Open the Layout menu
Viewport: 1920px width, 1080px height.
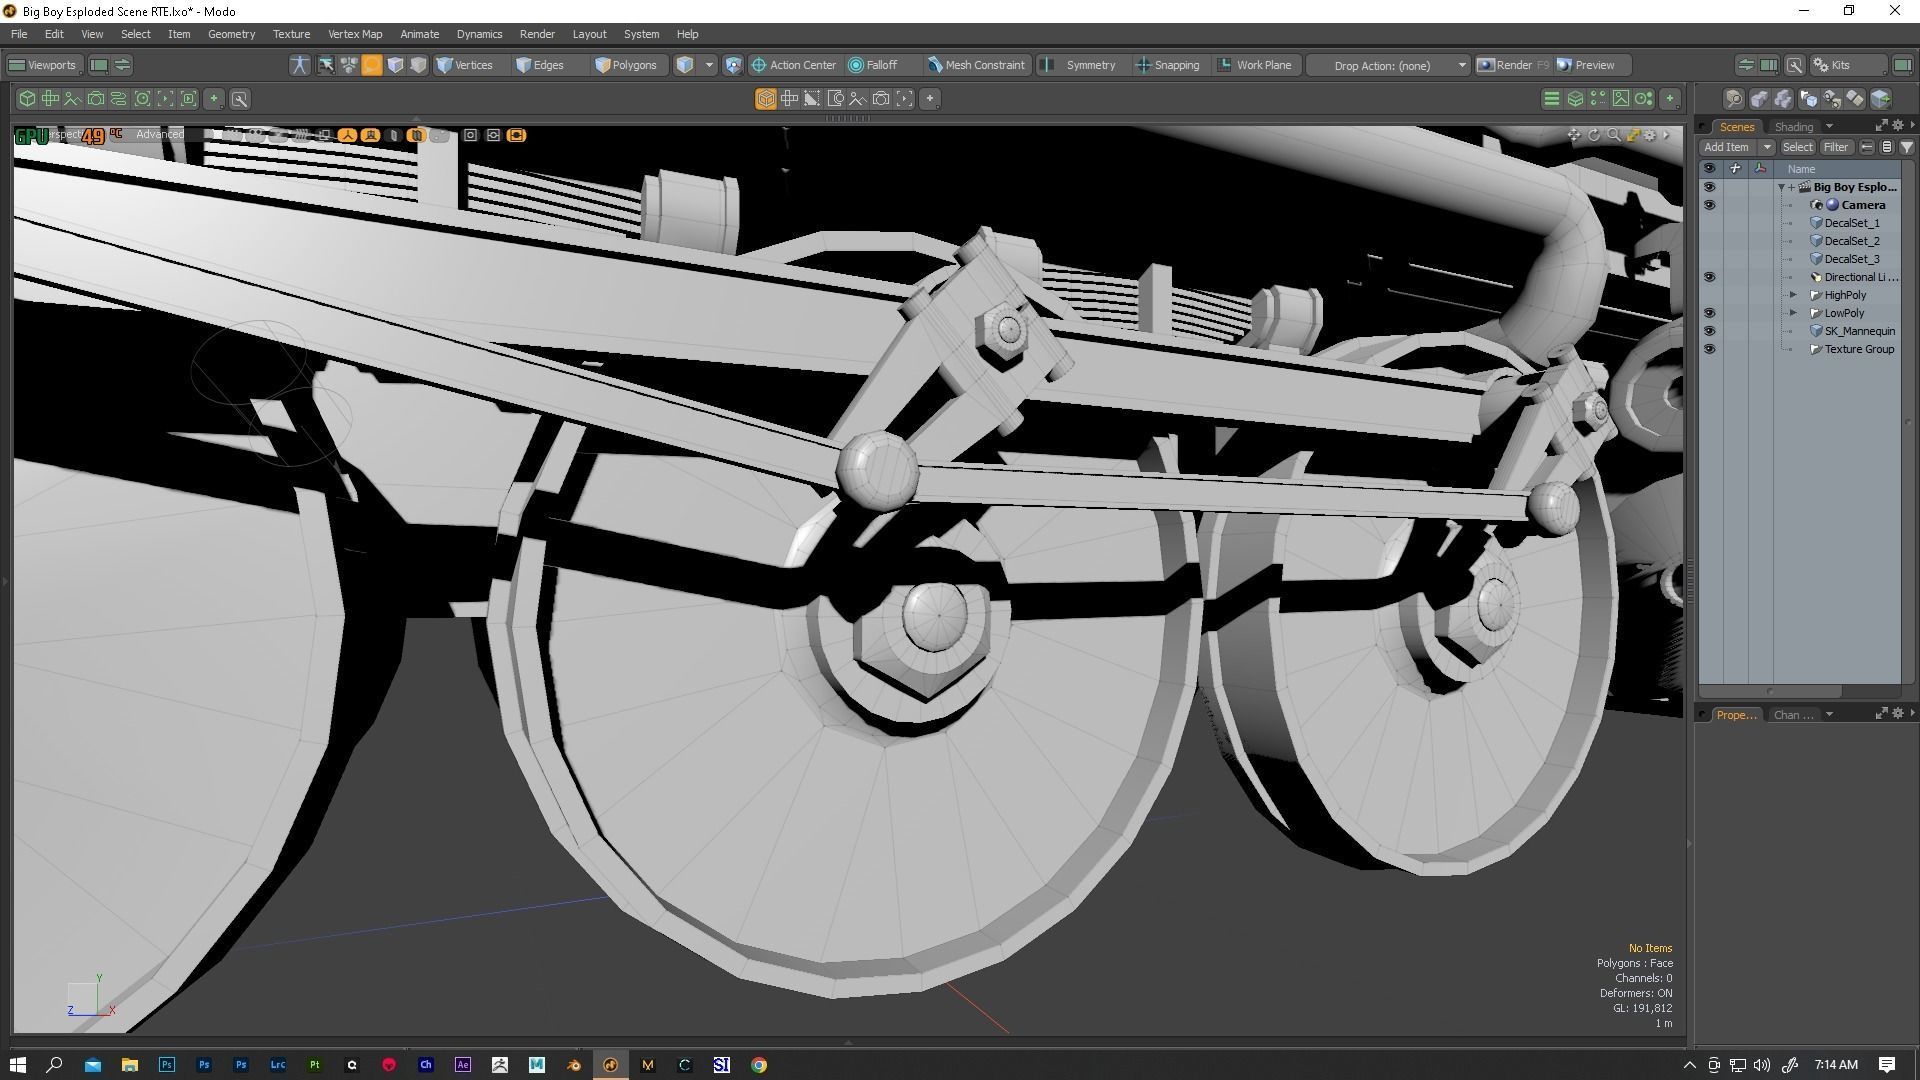589,34
